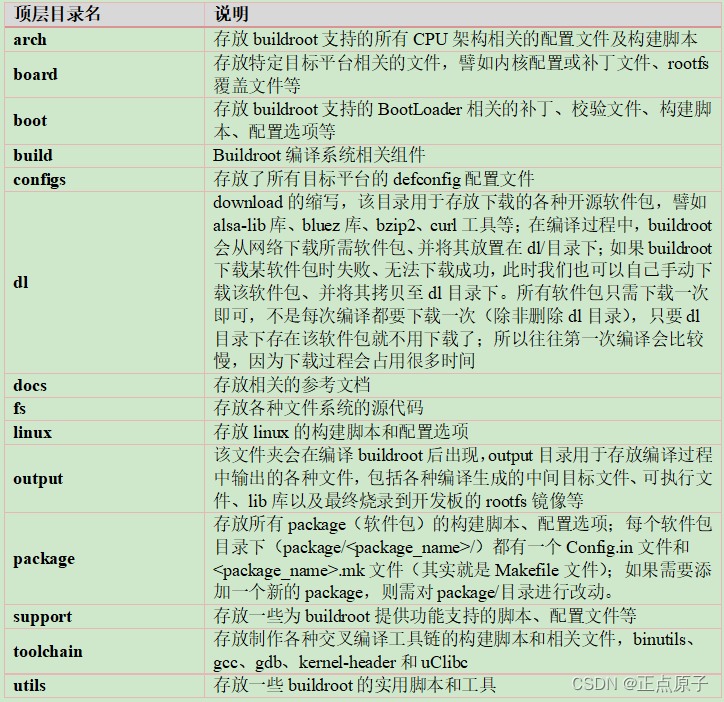Click '存放相关的参考文档' description
This screenshot has width=724, height=702.
[x=463, y=385]
